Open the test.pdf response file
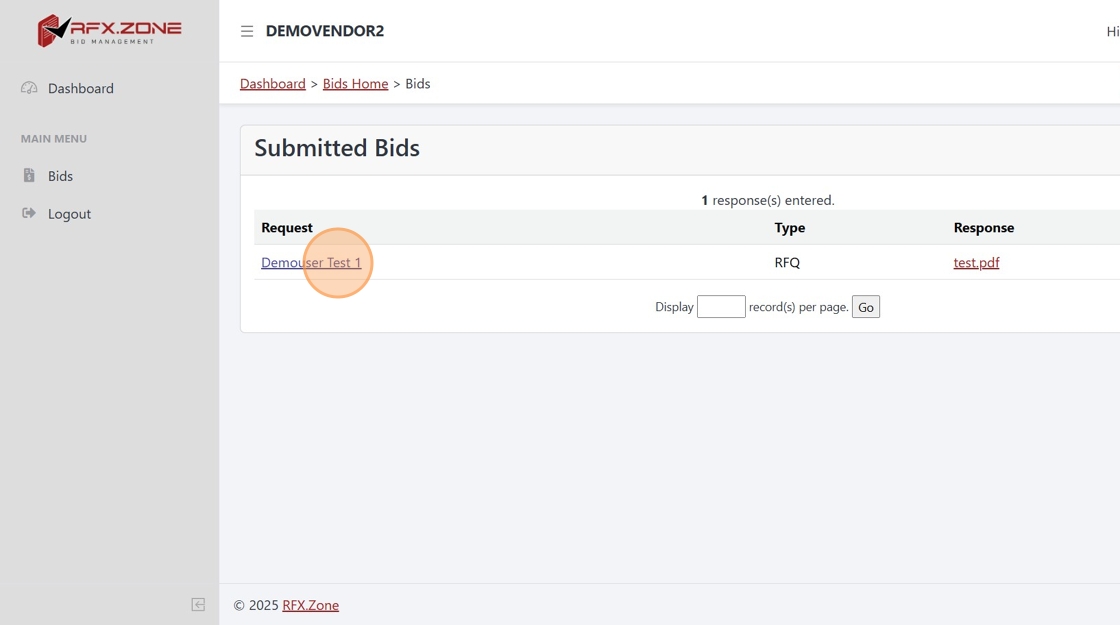1120x625 pixels. 976,263
